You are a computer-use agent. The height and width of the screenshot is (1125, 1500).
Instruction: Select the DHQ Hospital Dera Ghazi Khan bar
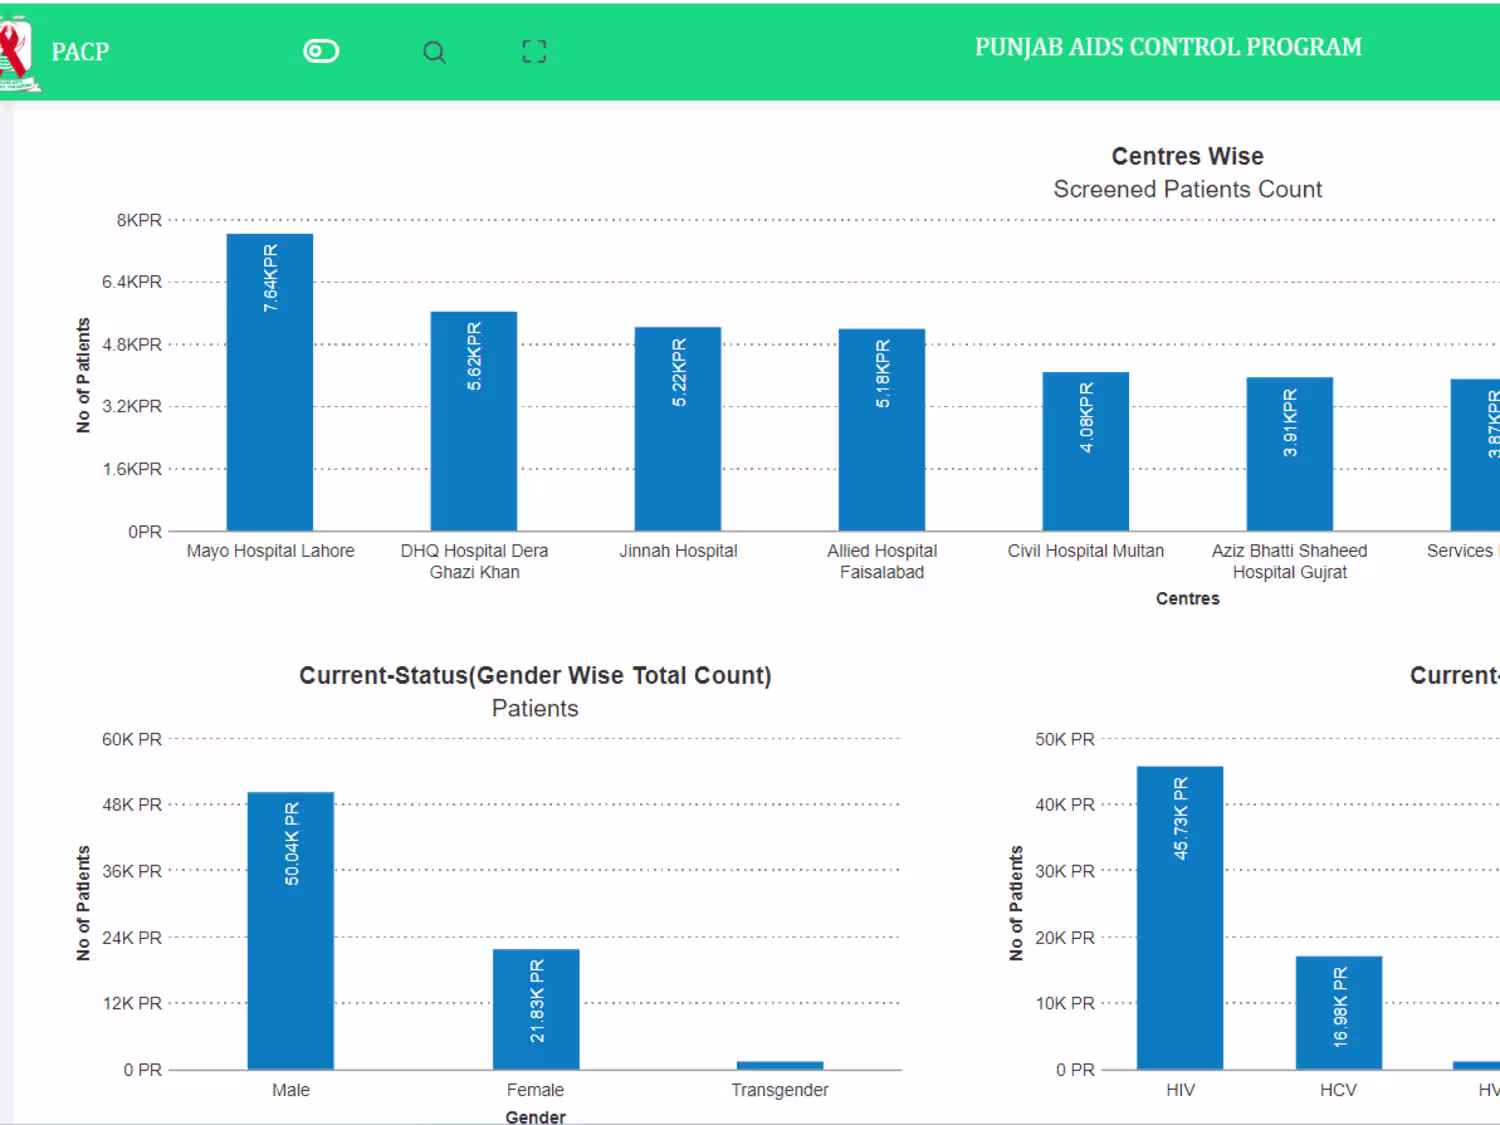tap(474, 421)
